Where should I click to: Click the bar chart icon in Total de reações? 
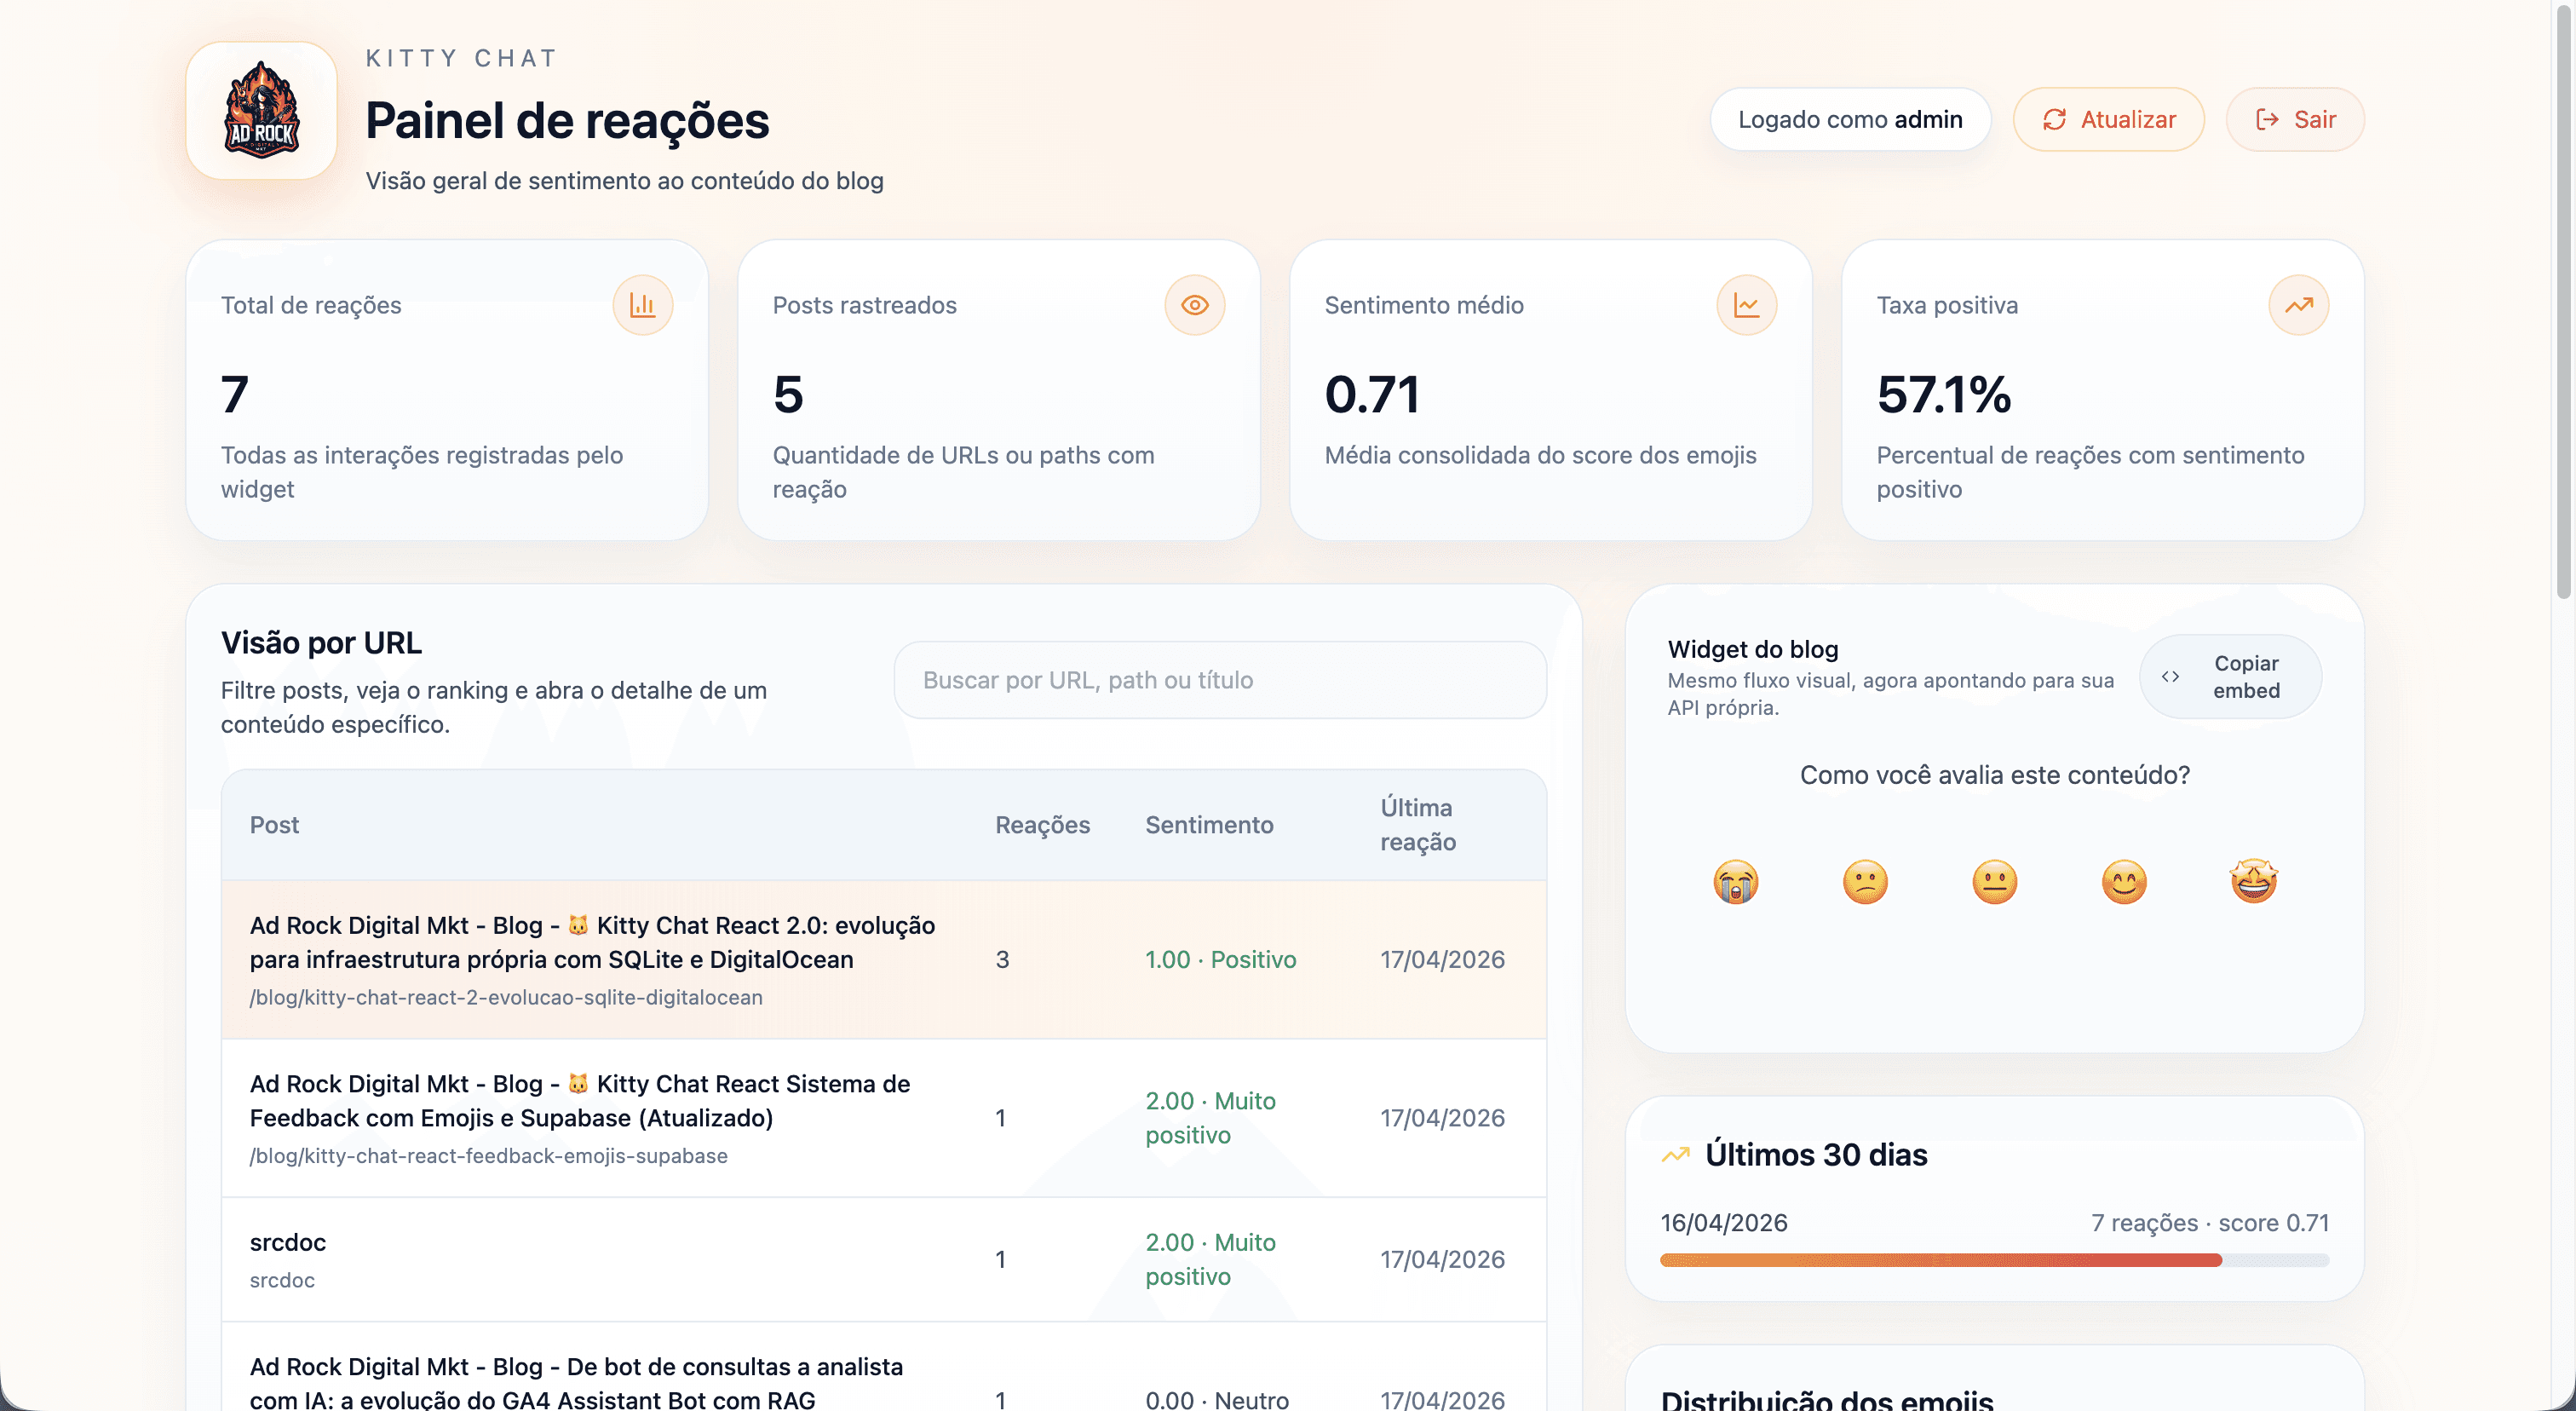coord(642,305)
